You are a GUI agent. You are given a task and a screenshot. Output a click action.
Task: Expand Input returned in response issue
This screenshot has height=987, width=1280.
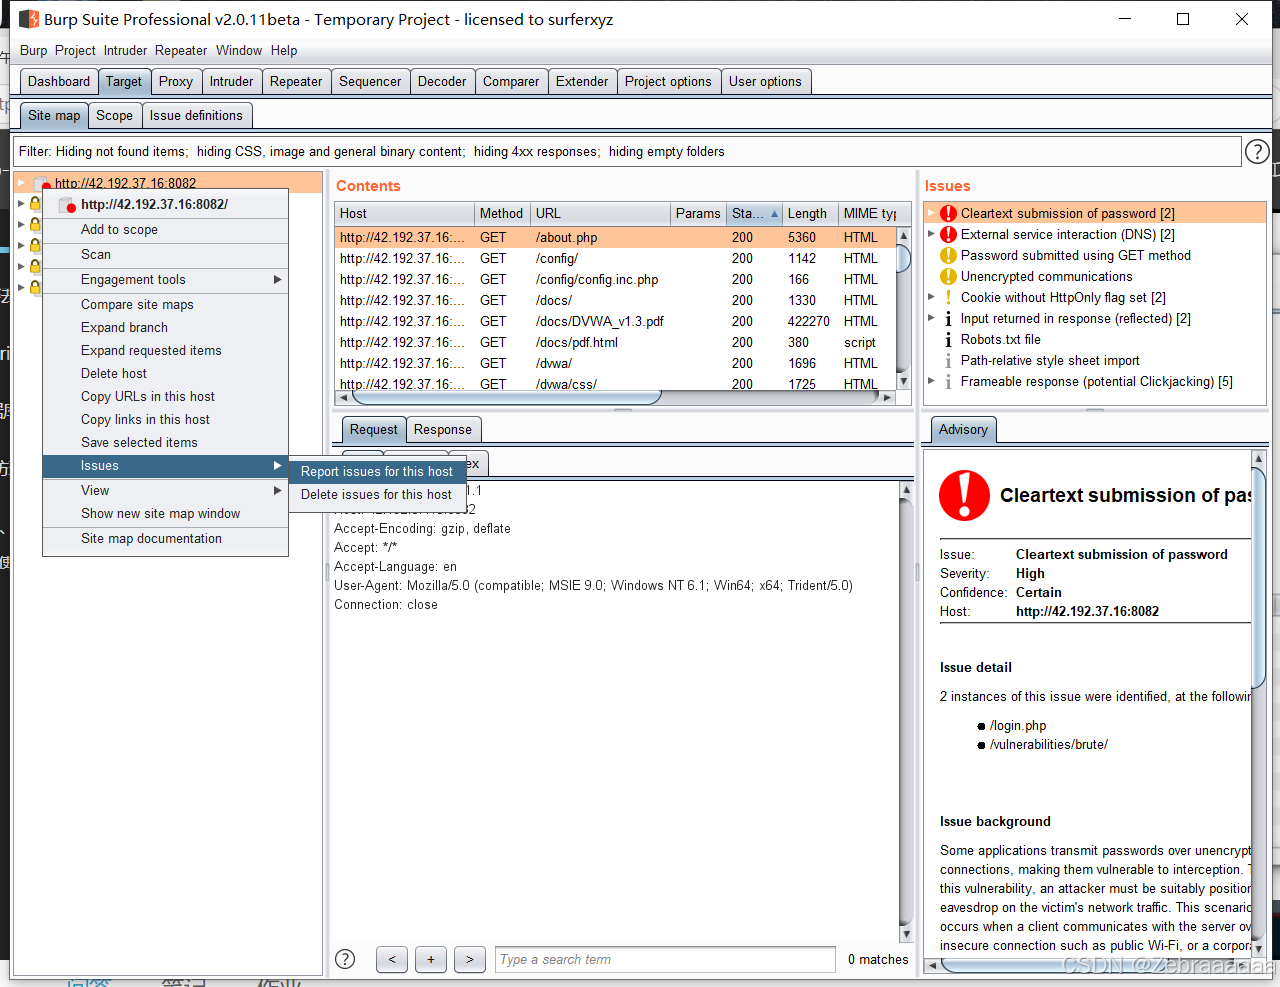click(x=931, y=318)
